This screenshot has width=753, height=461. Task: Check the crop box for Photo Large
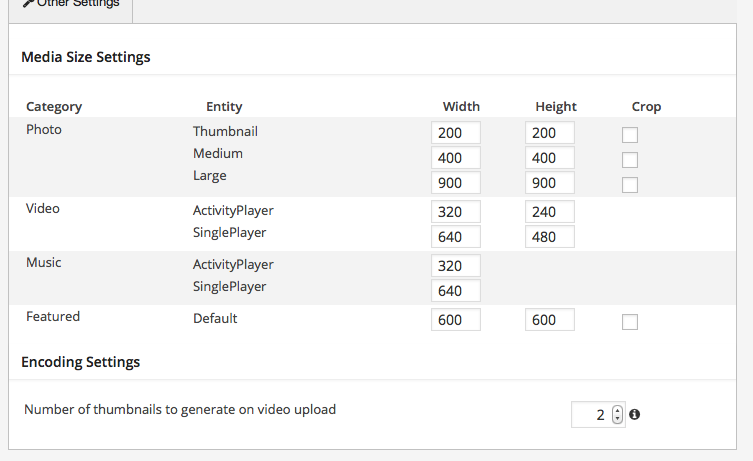(x=630, y=185)
